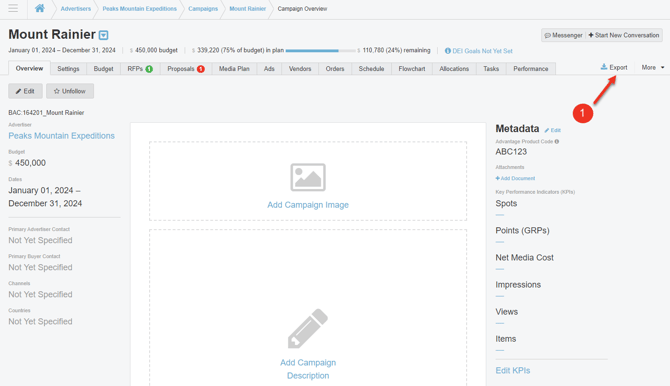
Task: Open the Orders tab
Action: [335, 69]
